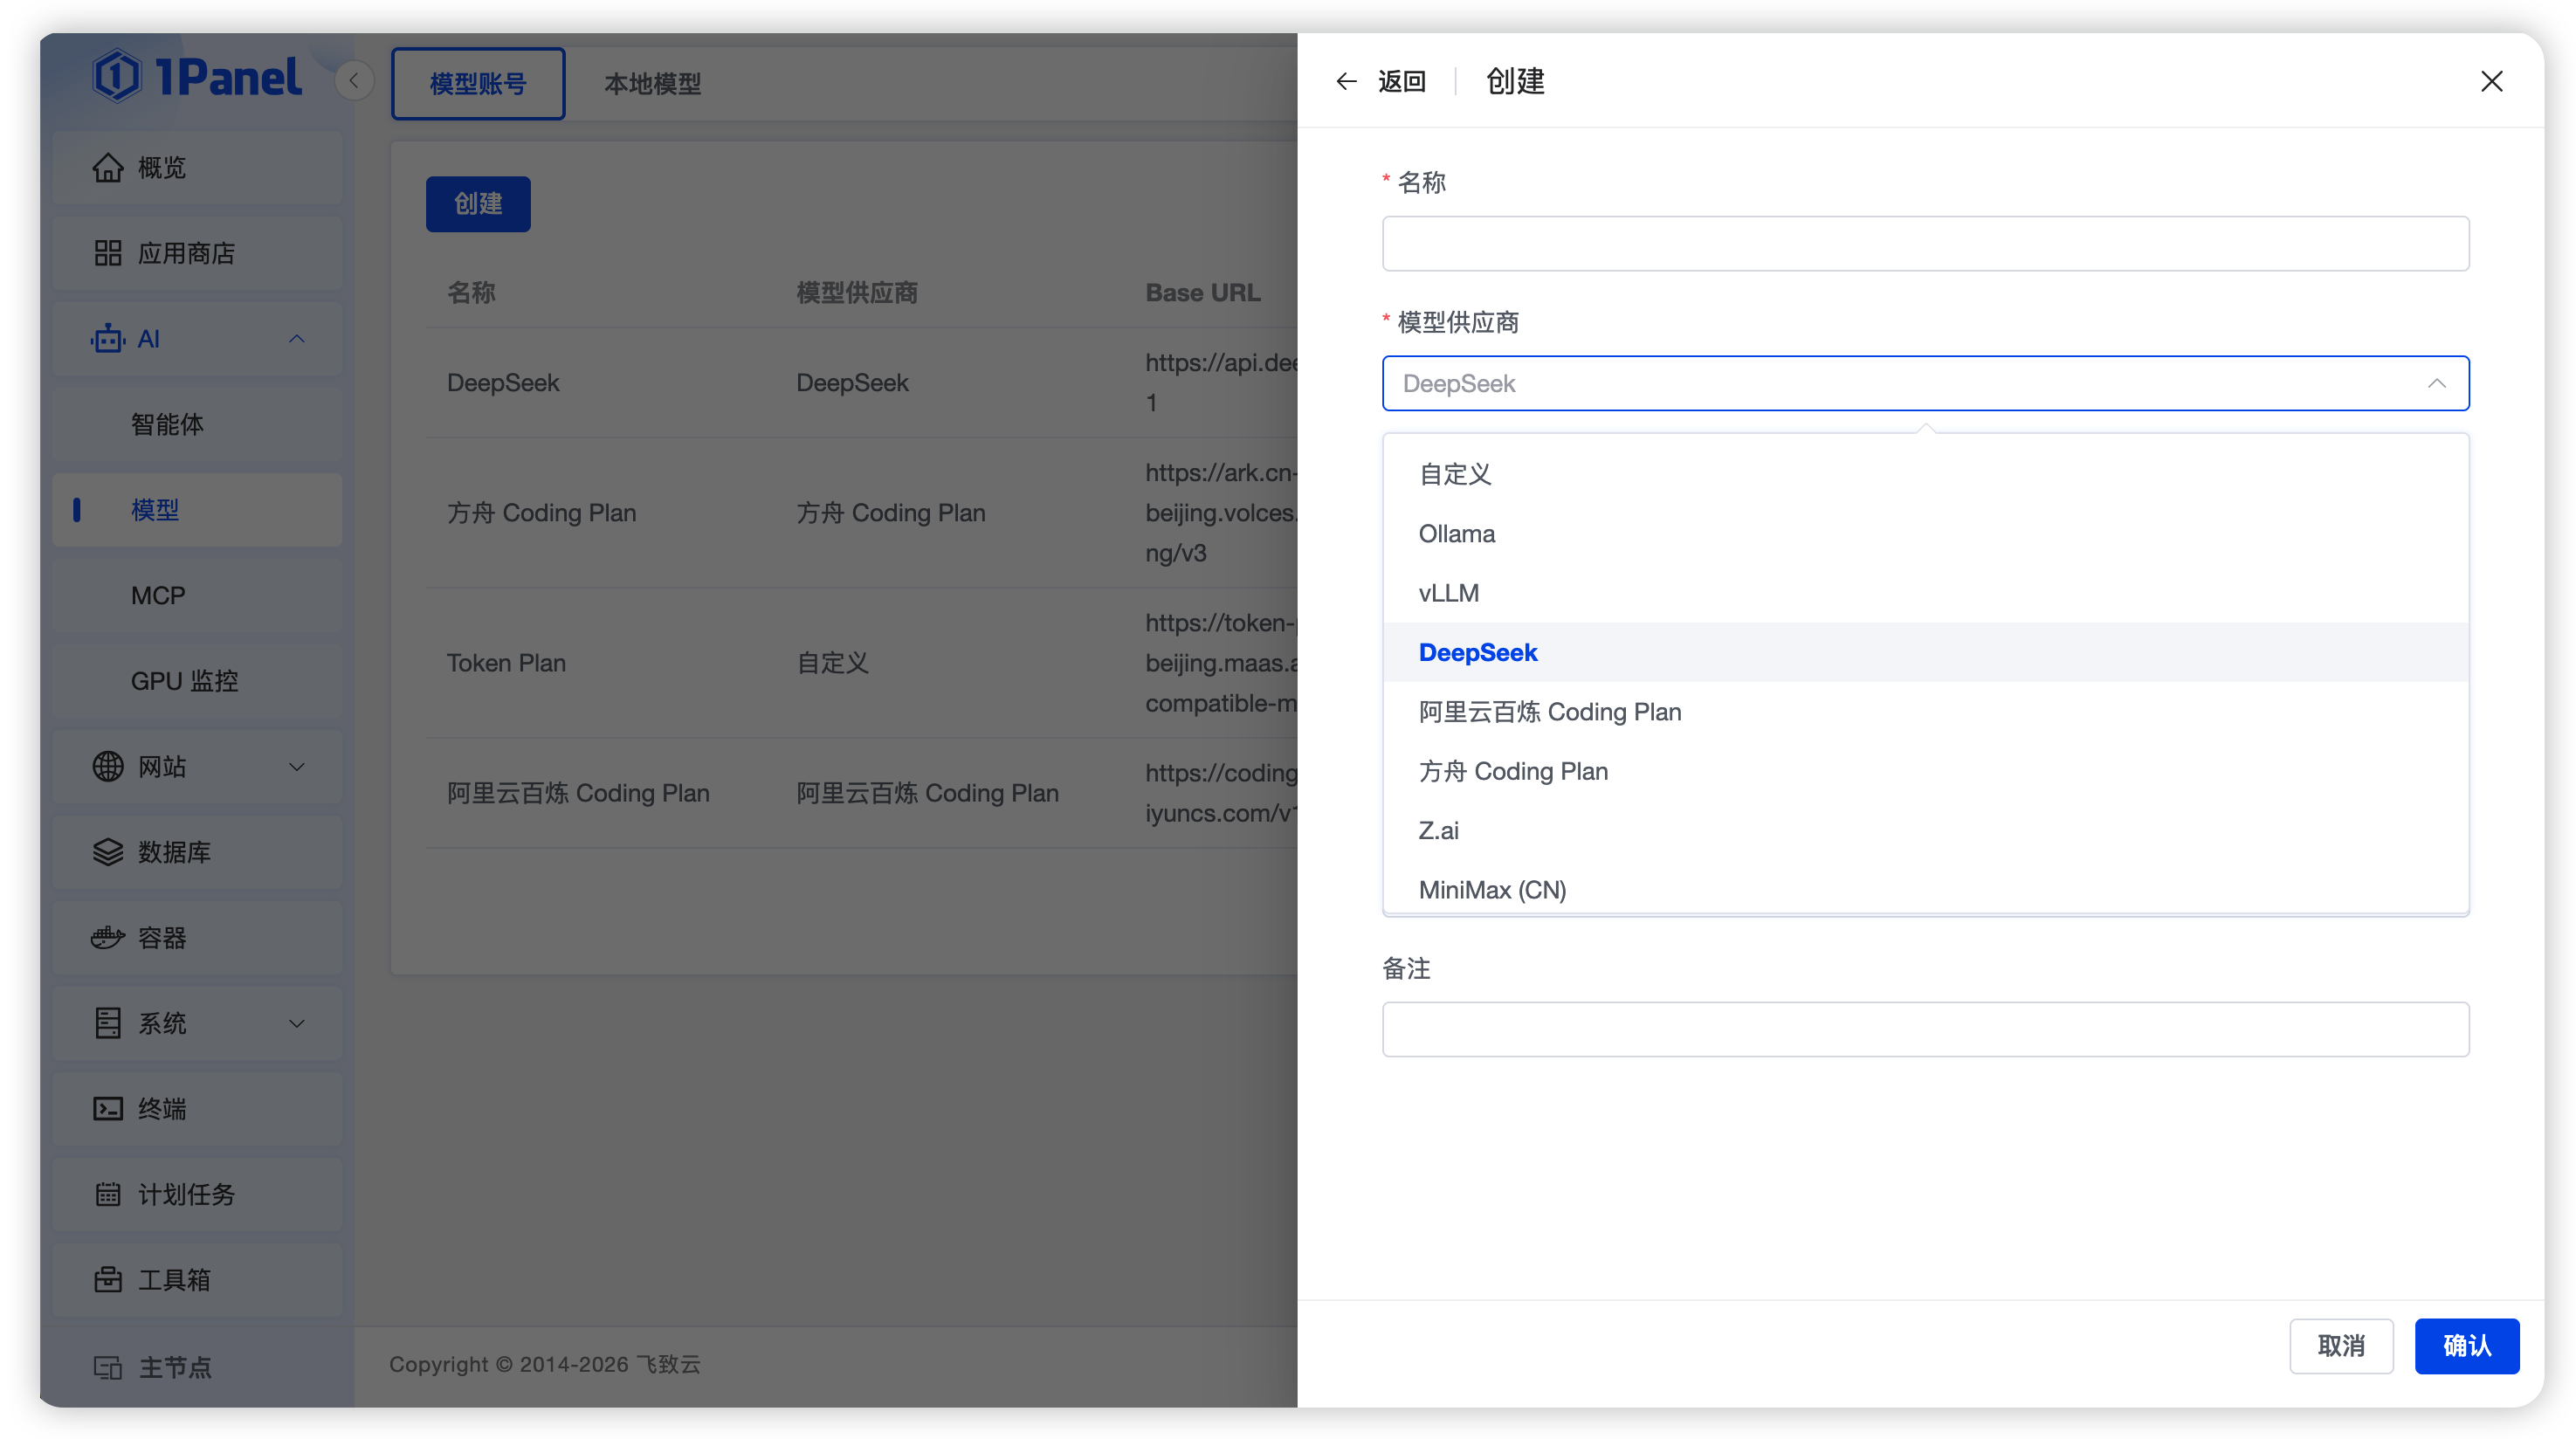Click the 自定义 provider cell in Token Plan row
The width and height of the screenshot is (2576, 1439).
coord(832,663)
